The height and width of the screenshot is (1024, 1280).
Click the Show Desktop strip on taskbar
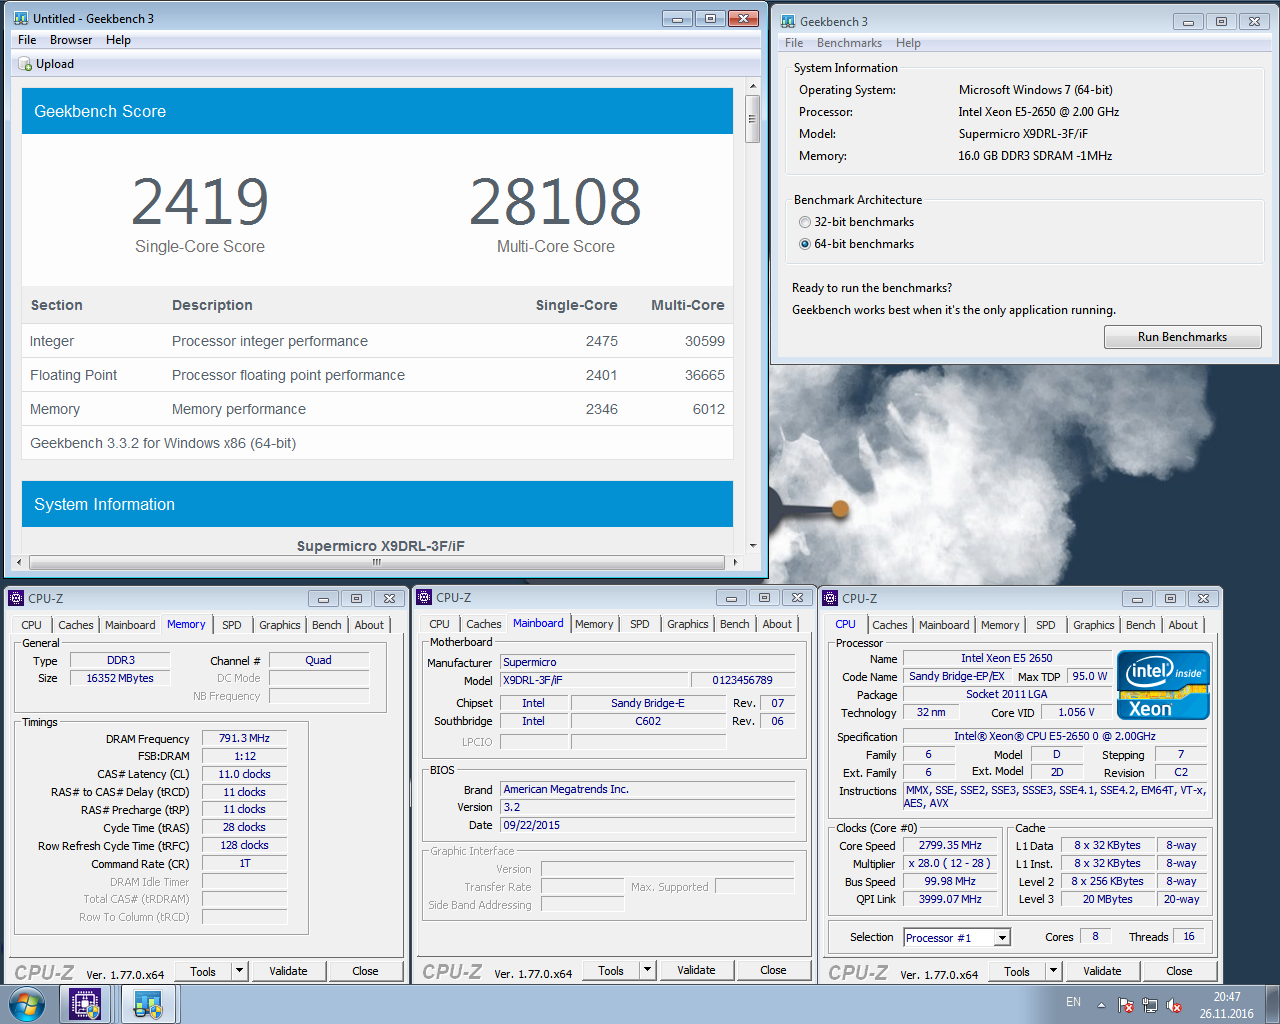point(1272,1004)
